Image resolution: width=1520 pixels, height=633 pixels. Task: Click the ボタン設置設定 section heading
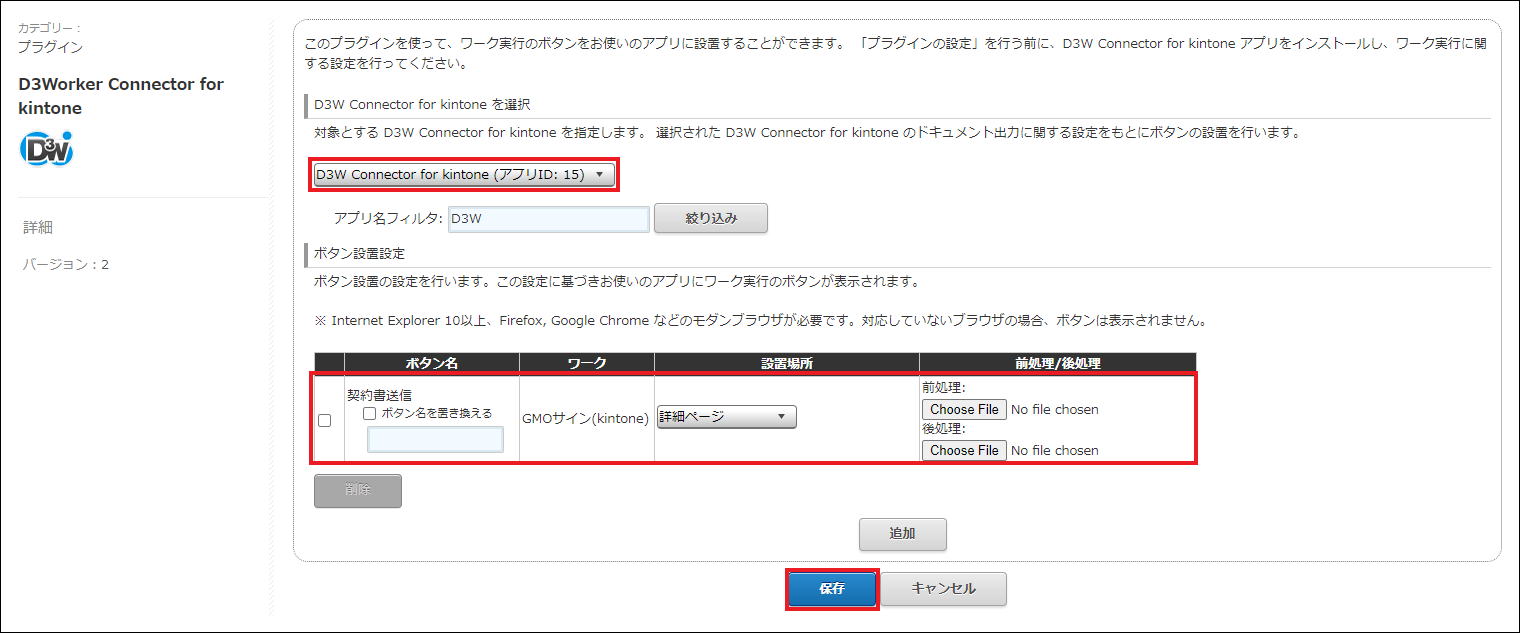[x=359, y=254]
